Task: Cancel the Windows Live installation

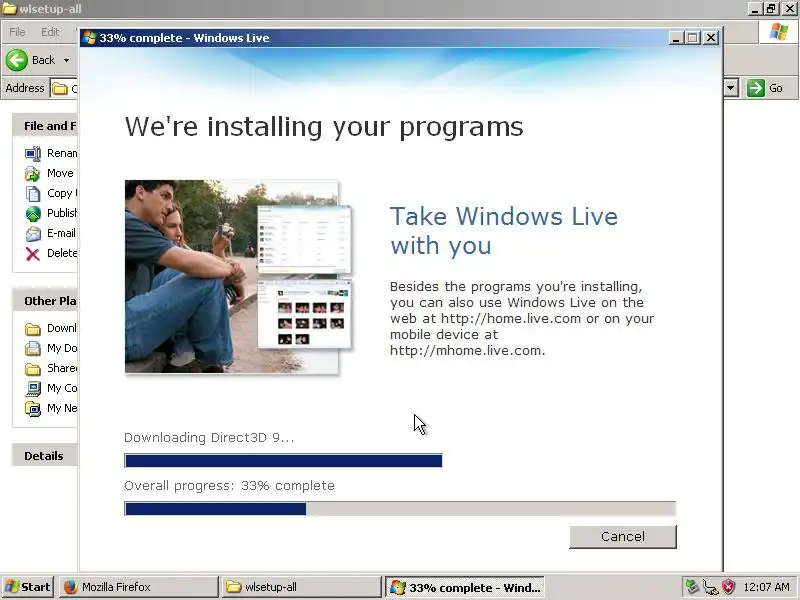Action: point(622,537)
